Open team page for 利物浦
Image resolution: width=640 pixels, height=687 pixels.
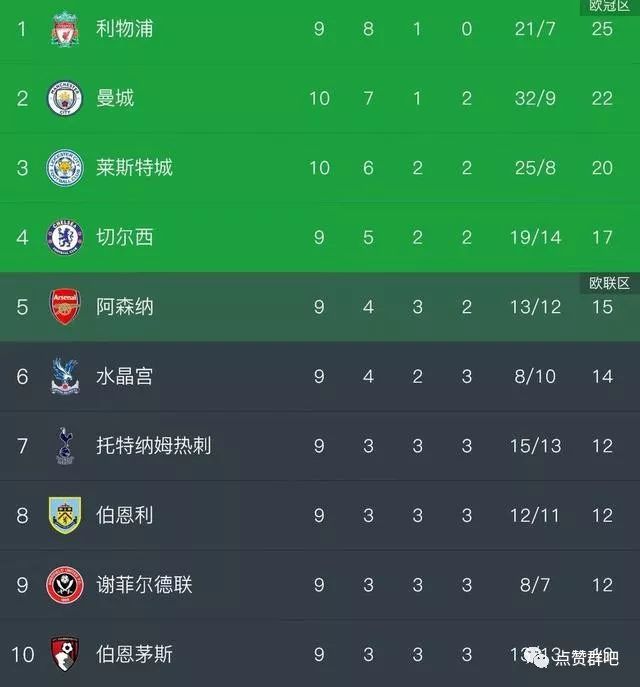[x=125, y=29]
